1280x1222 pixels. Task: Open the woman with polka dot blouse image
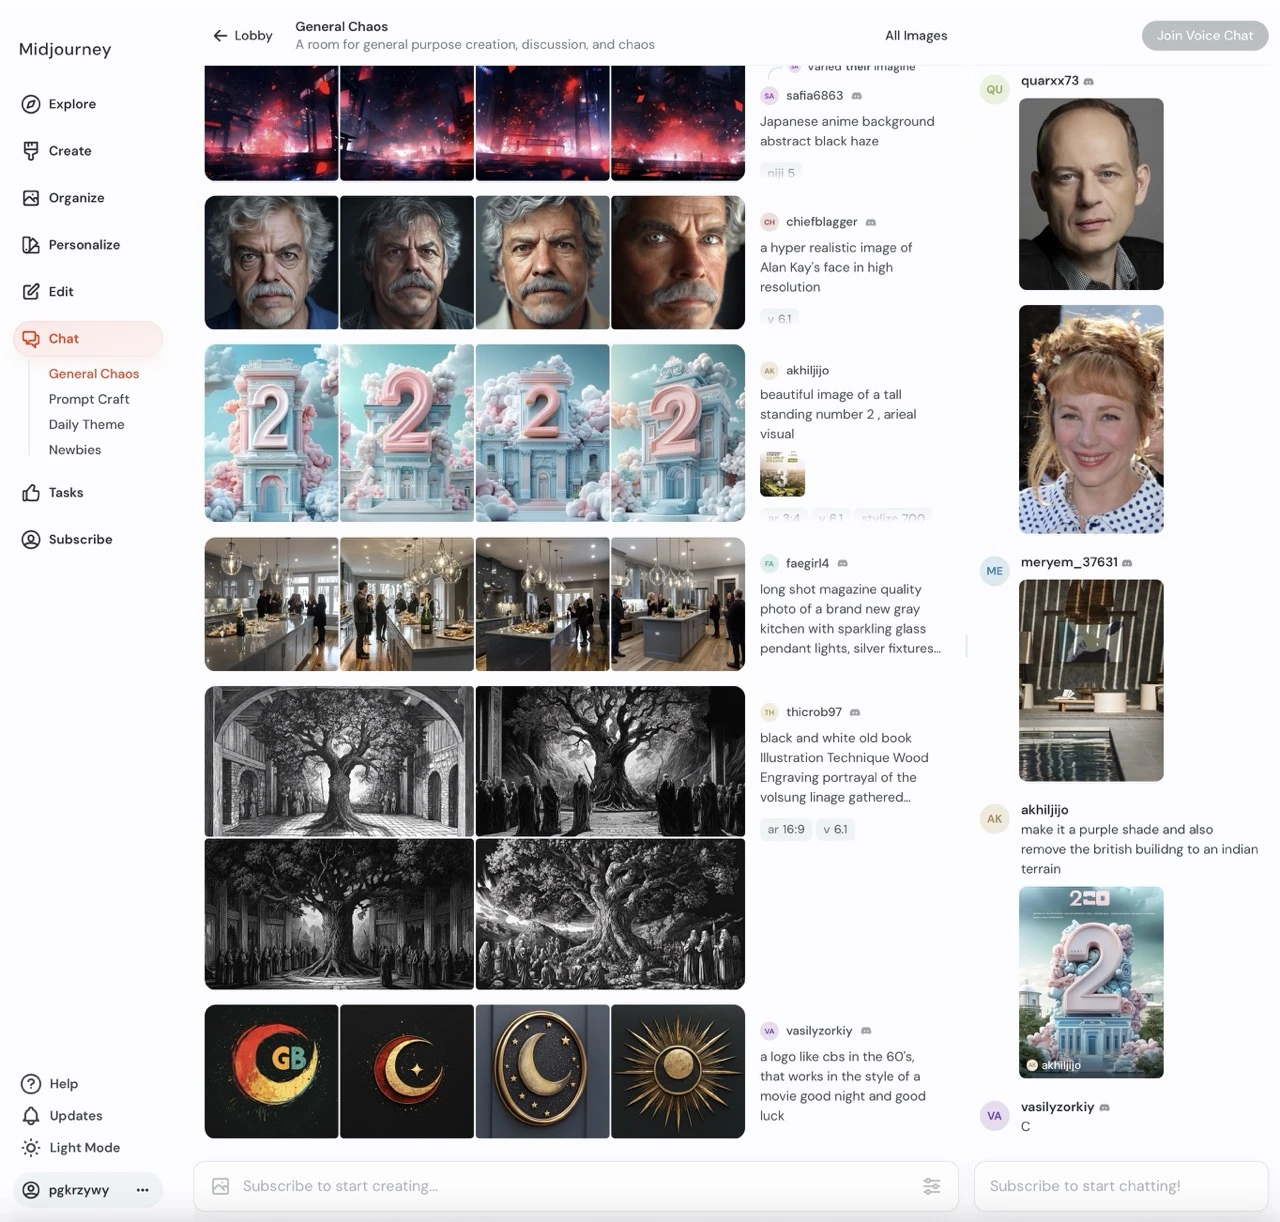1091,419
